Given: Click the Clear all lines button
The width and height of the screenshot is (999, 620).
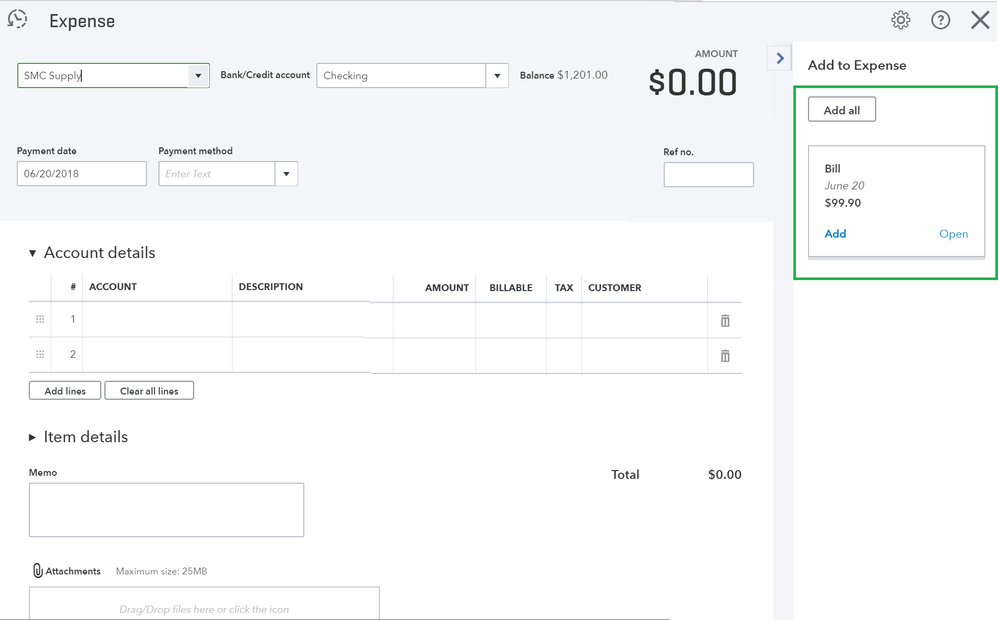Looking at the screenshot, I should coord(149,391).
